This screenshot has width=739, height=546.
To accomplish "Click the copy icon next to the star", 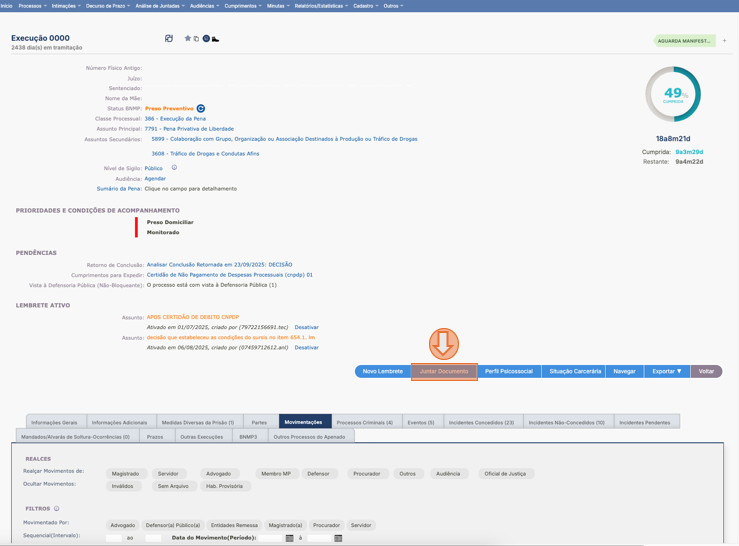I will [196, 39].
